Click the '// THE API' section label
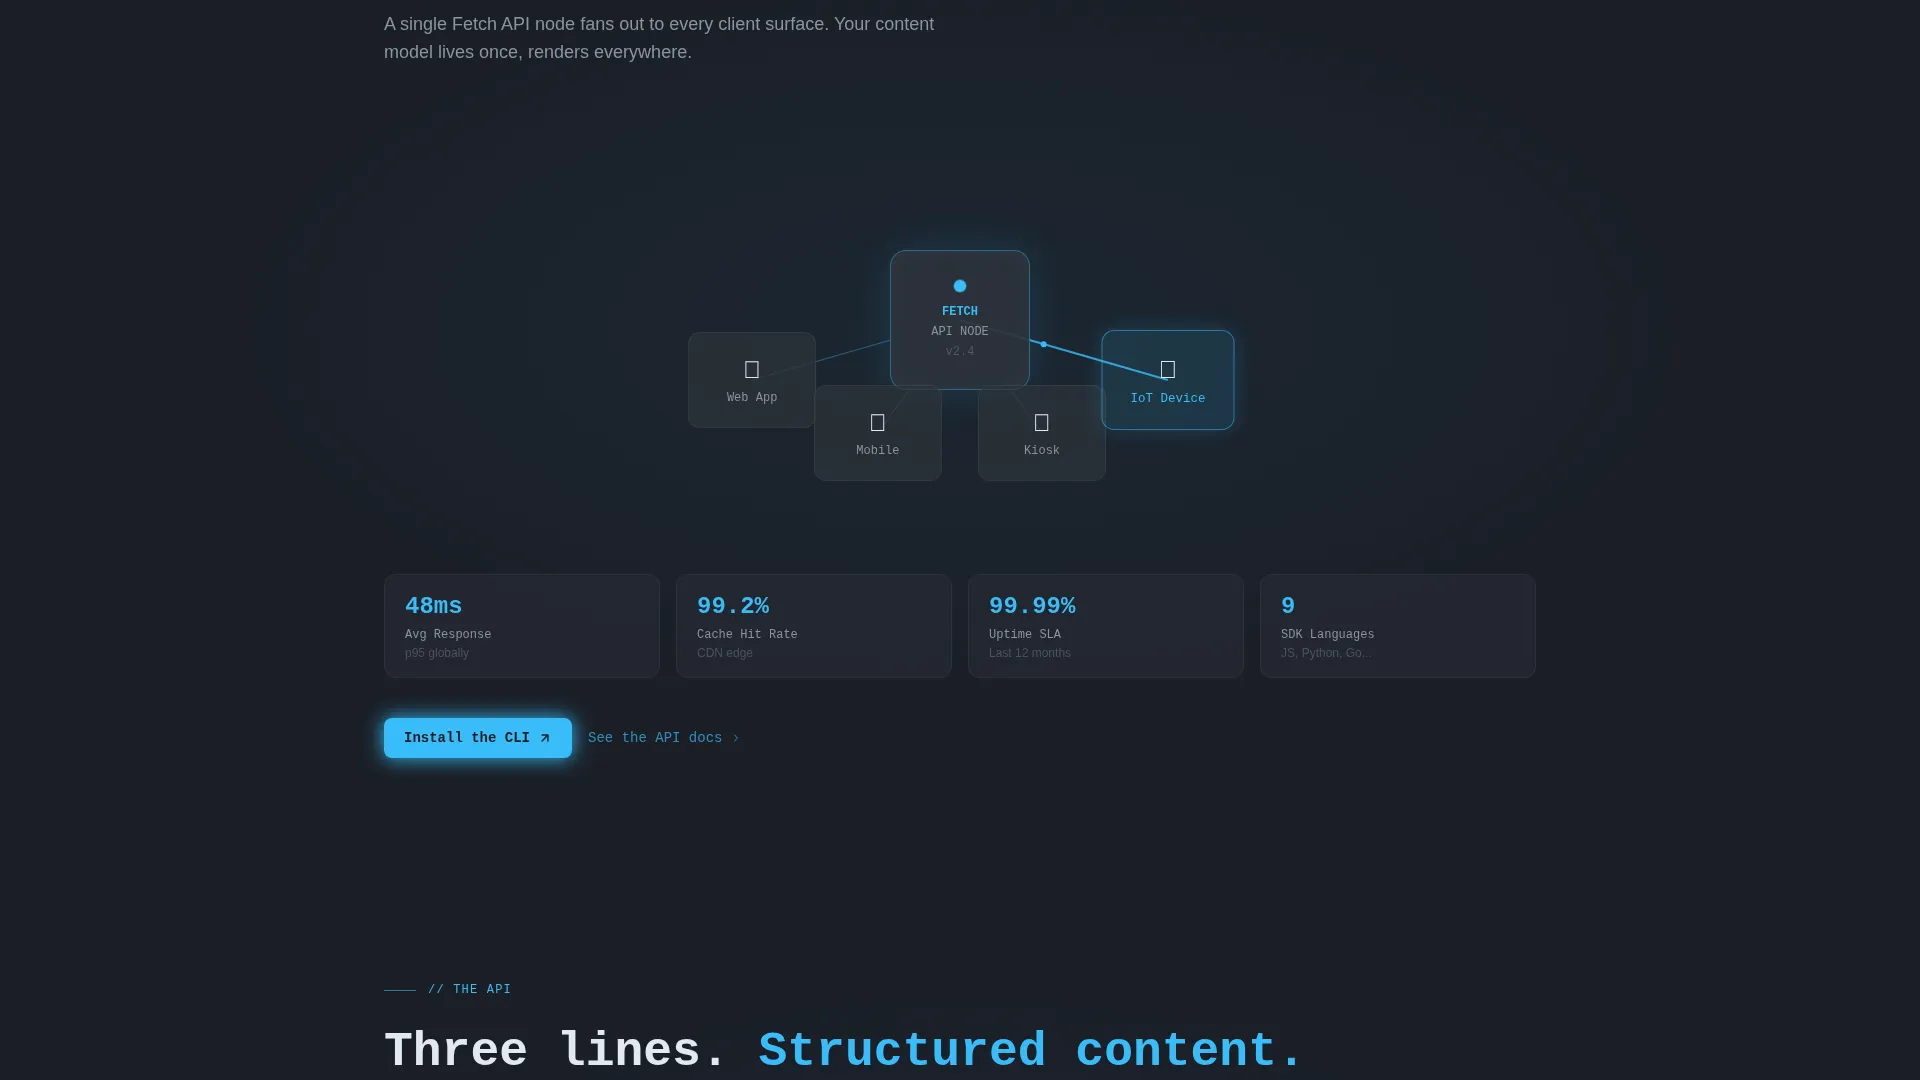Image resolution: width=1920 pixels, height=1080 pixels. pos(469,990)
